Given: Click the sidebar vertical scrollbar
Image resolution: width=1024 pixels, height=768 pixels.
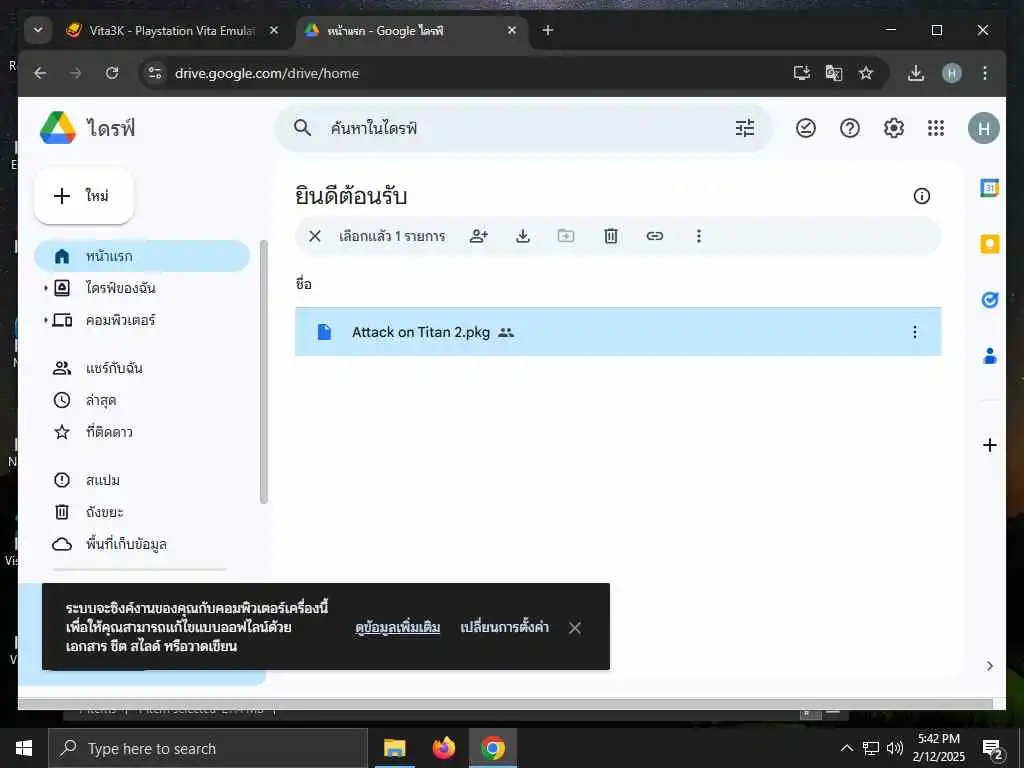Looking at the screenshot, I should pyautogui.click(x=264, y=372).
